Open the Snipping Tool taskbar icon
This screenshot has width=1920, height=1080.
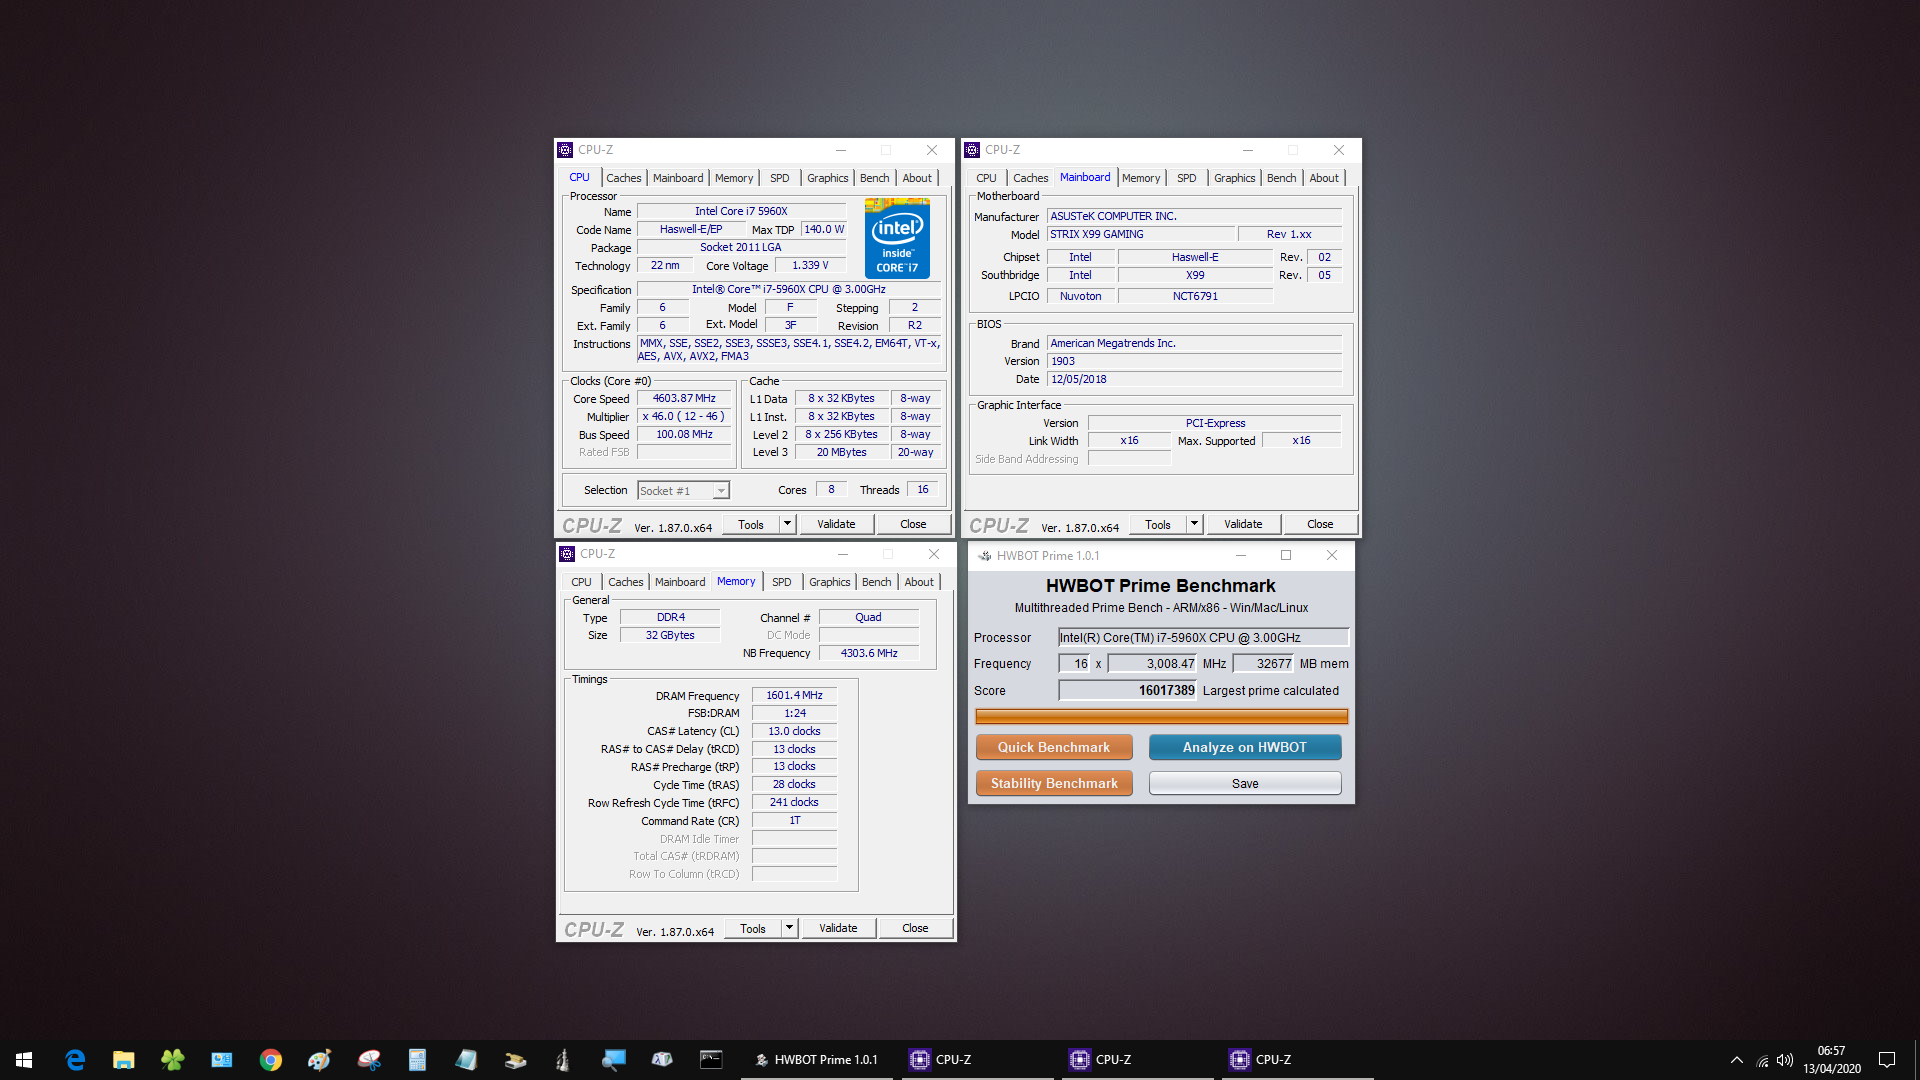tap(369, 1060)
